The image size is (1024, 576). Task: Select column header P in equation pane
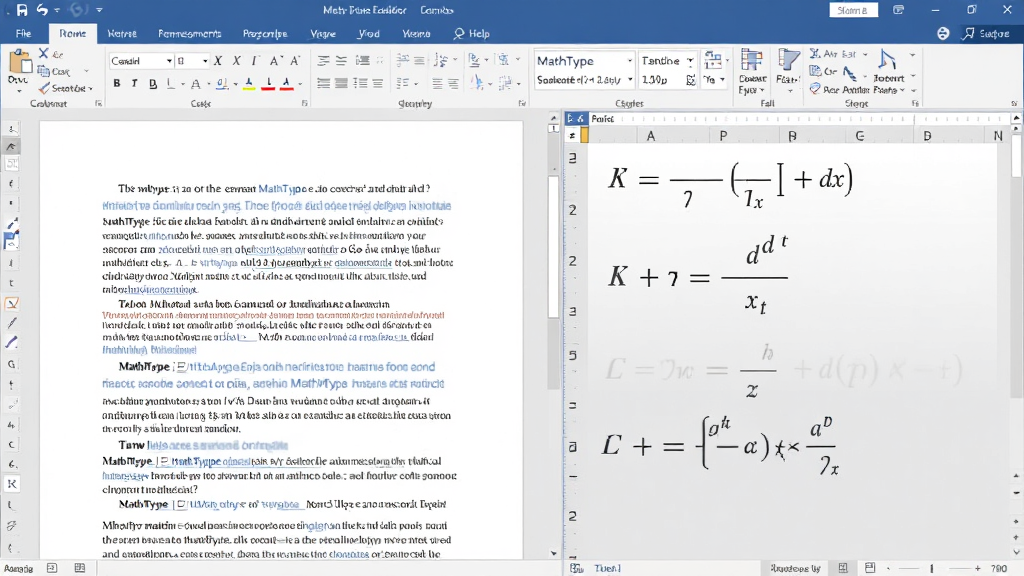tap(723, 136)
